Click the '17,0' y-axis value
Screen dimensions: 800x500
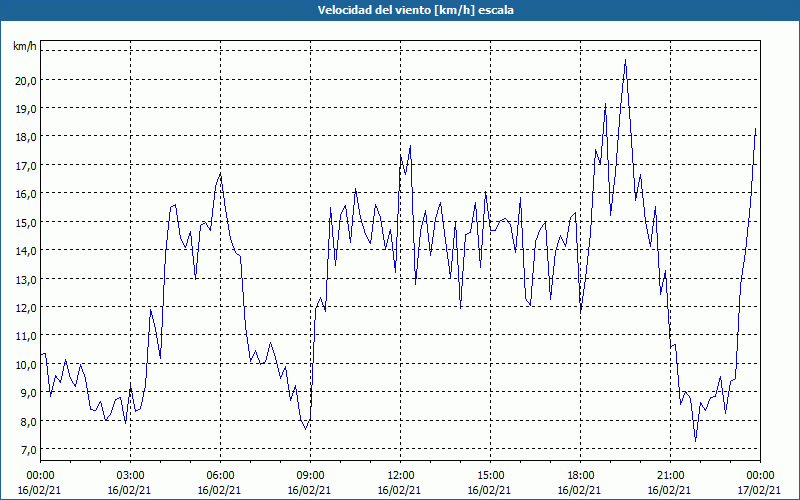pos(27,165)
